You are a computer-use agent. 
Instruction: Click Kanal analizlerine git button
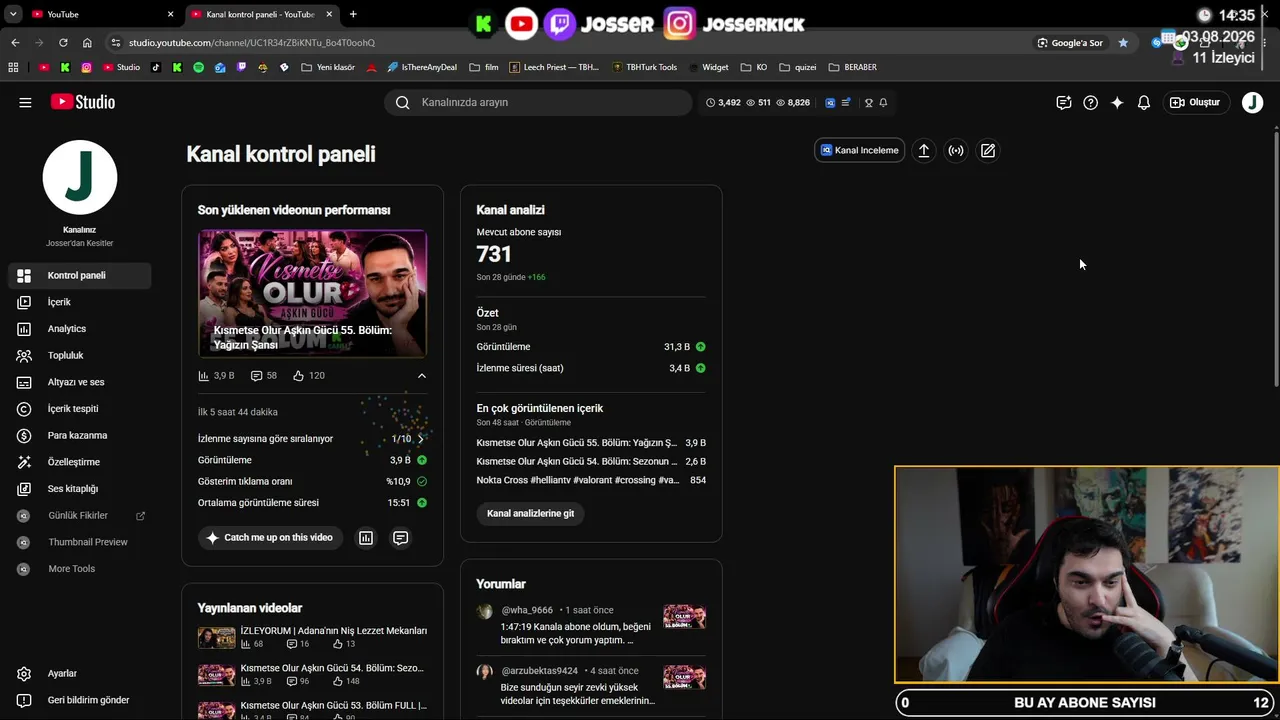point(531,513)
